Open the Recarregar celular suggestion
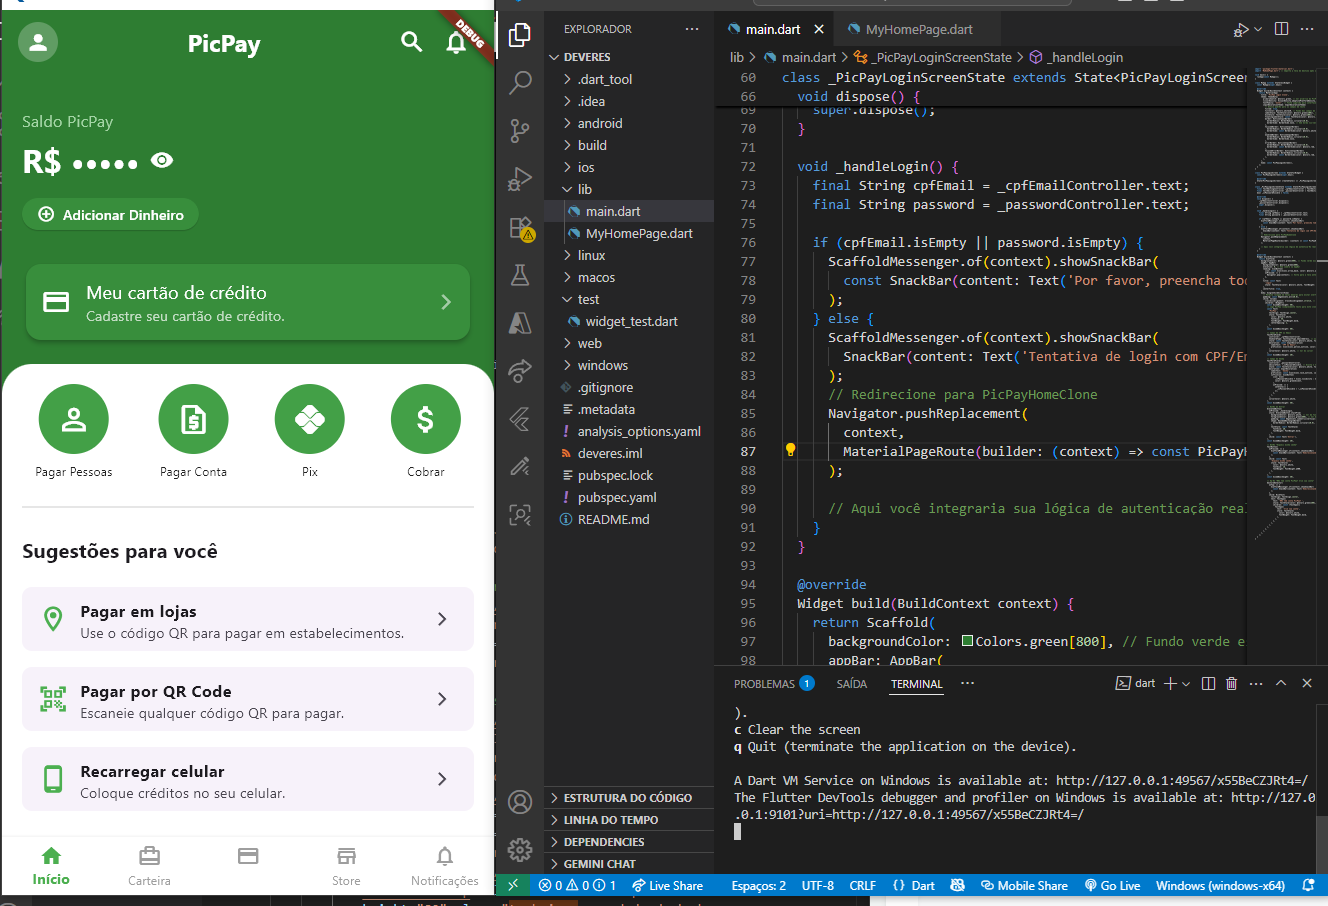 tap(248, 780)
